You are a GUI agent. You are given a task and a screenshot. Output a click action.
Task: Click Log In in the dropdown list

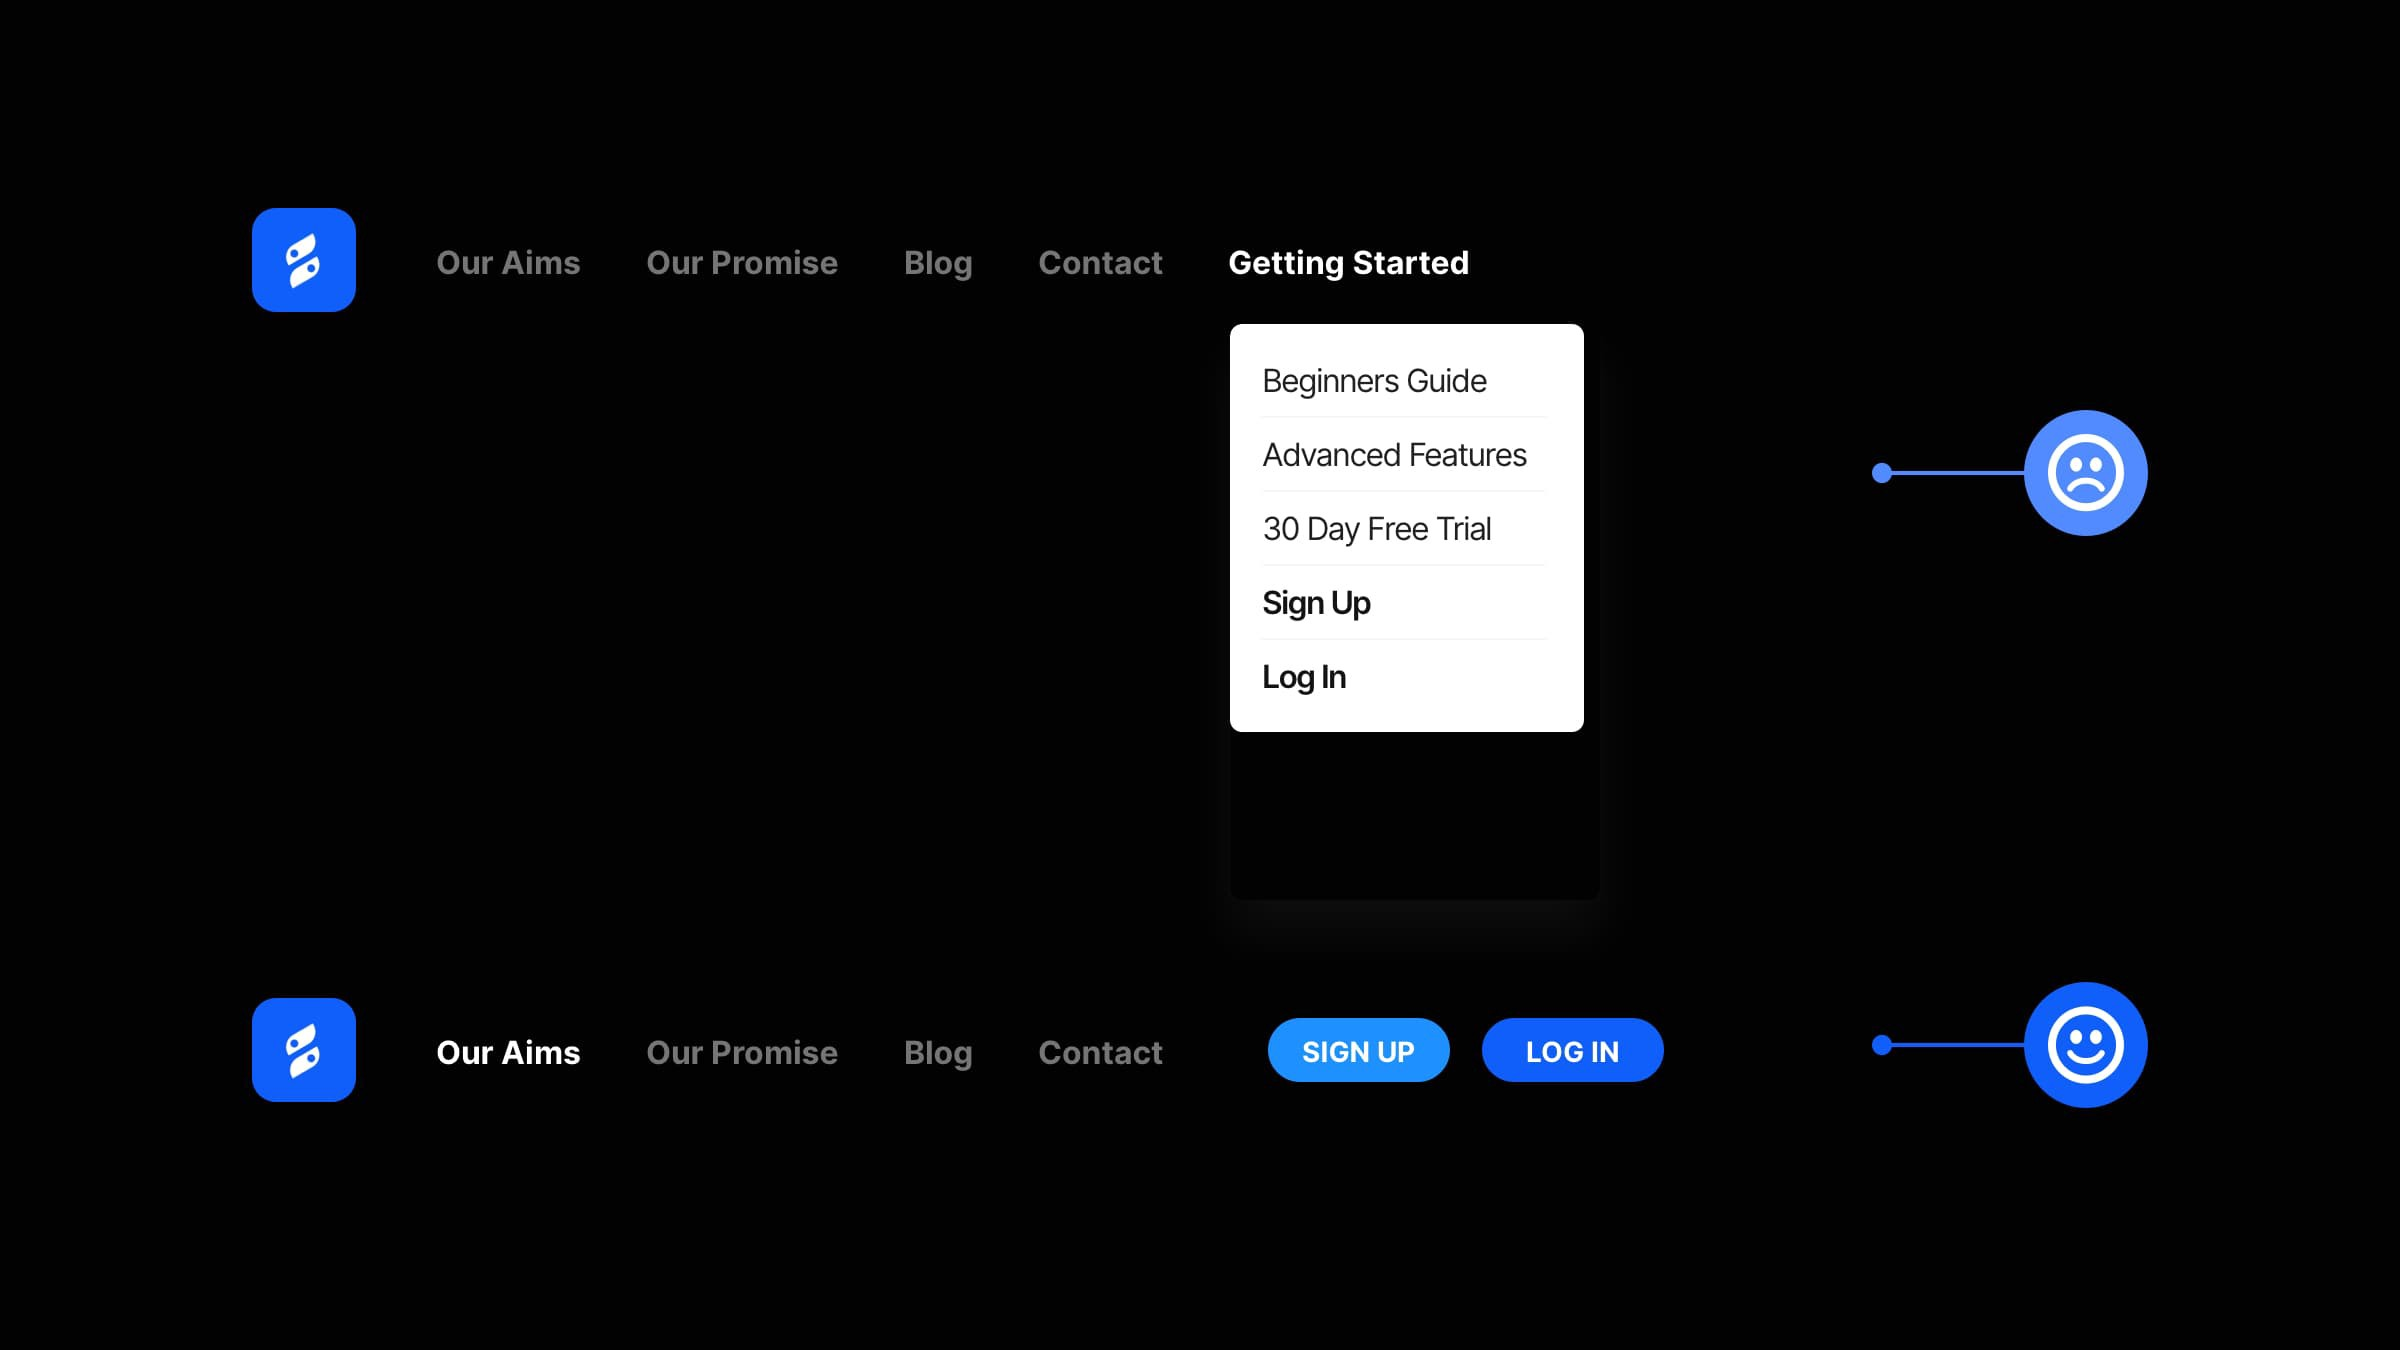[1302, 674]
